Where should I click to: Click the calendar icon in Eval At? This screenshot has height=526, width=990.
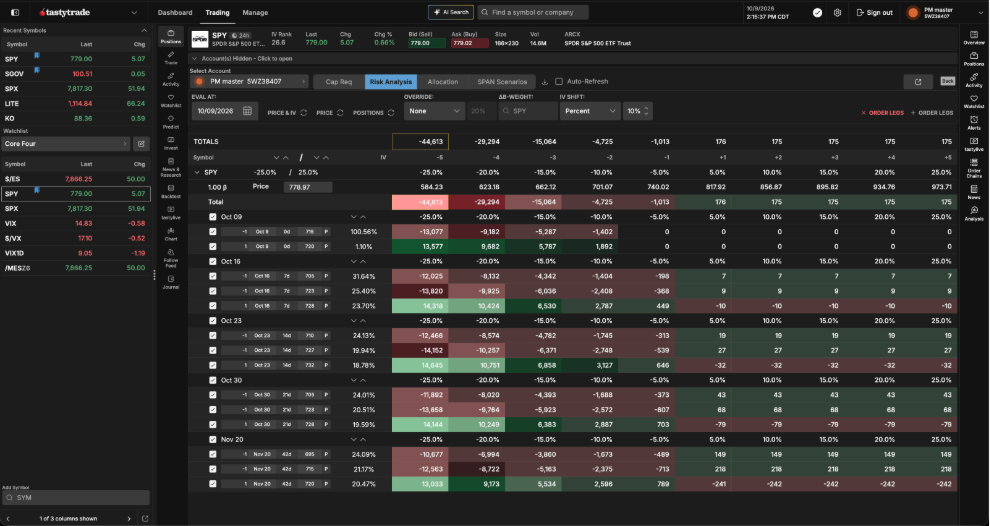tap(247, 111)
